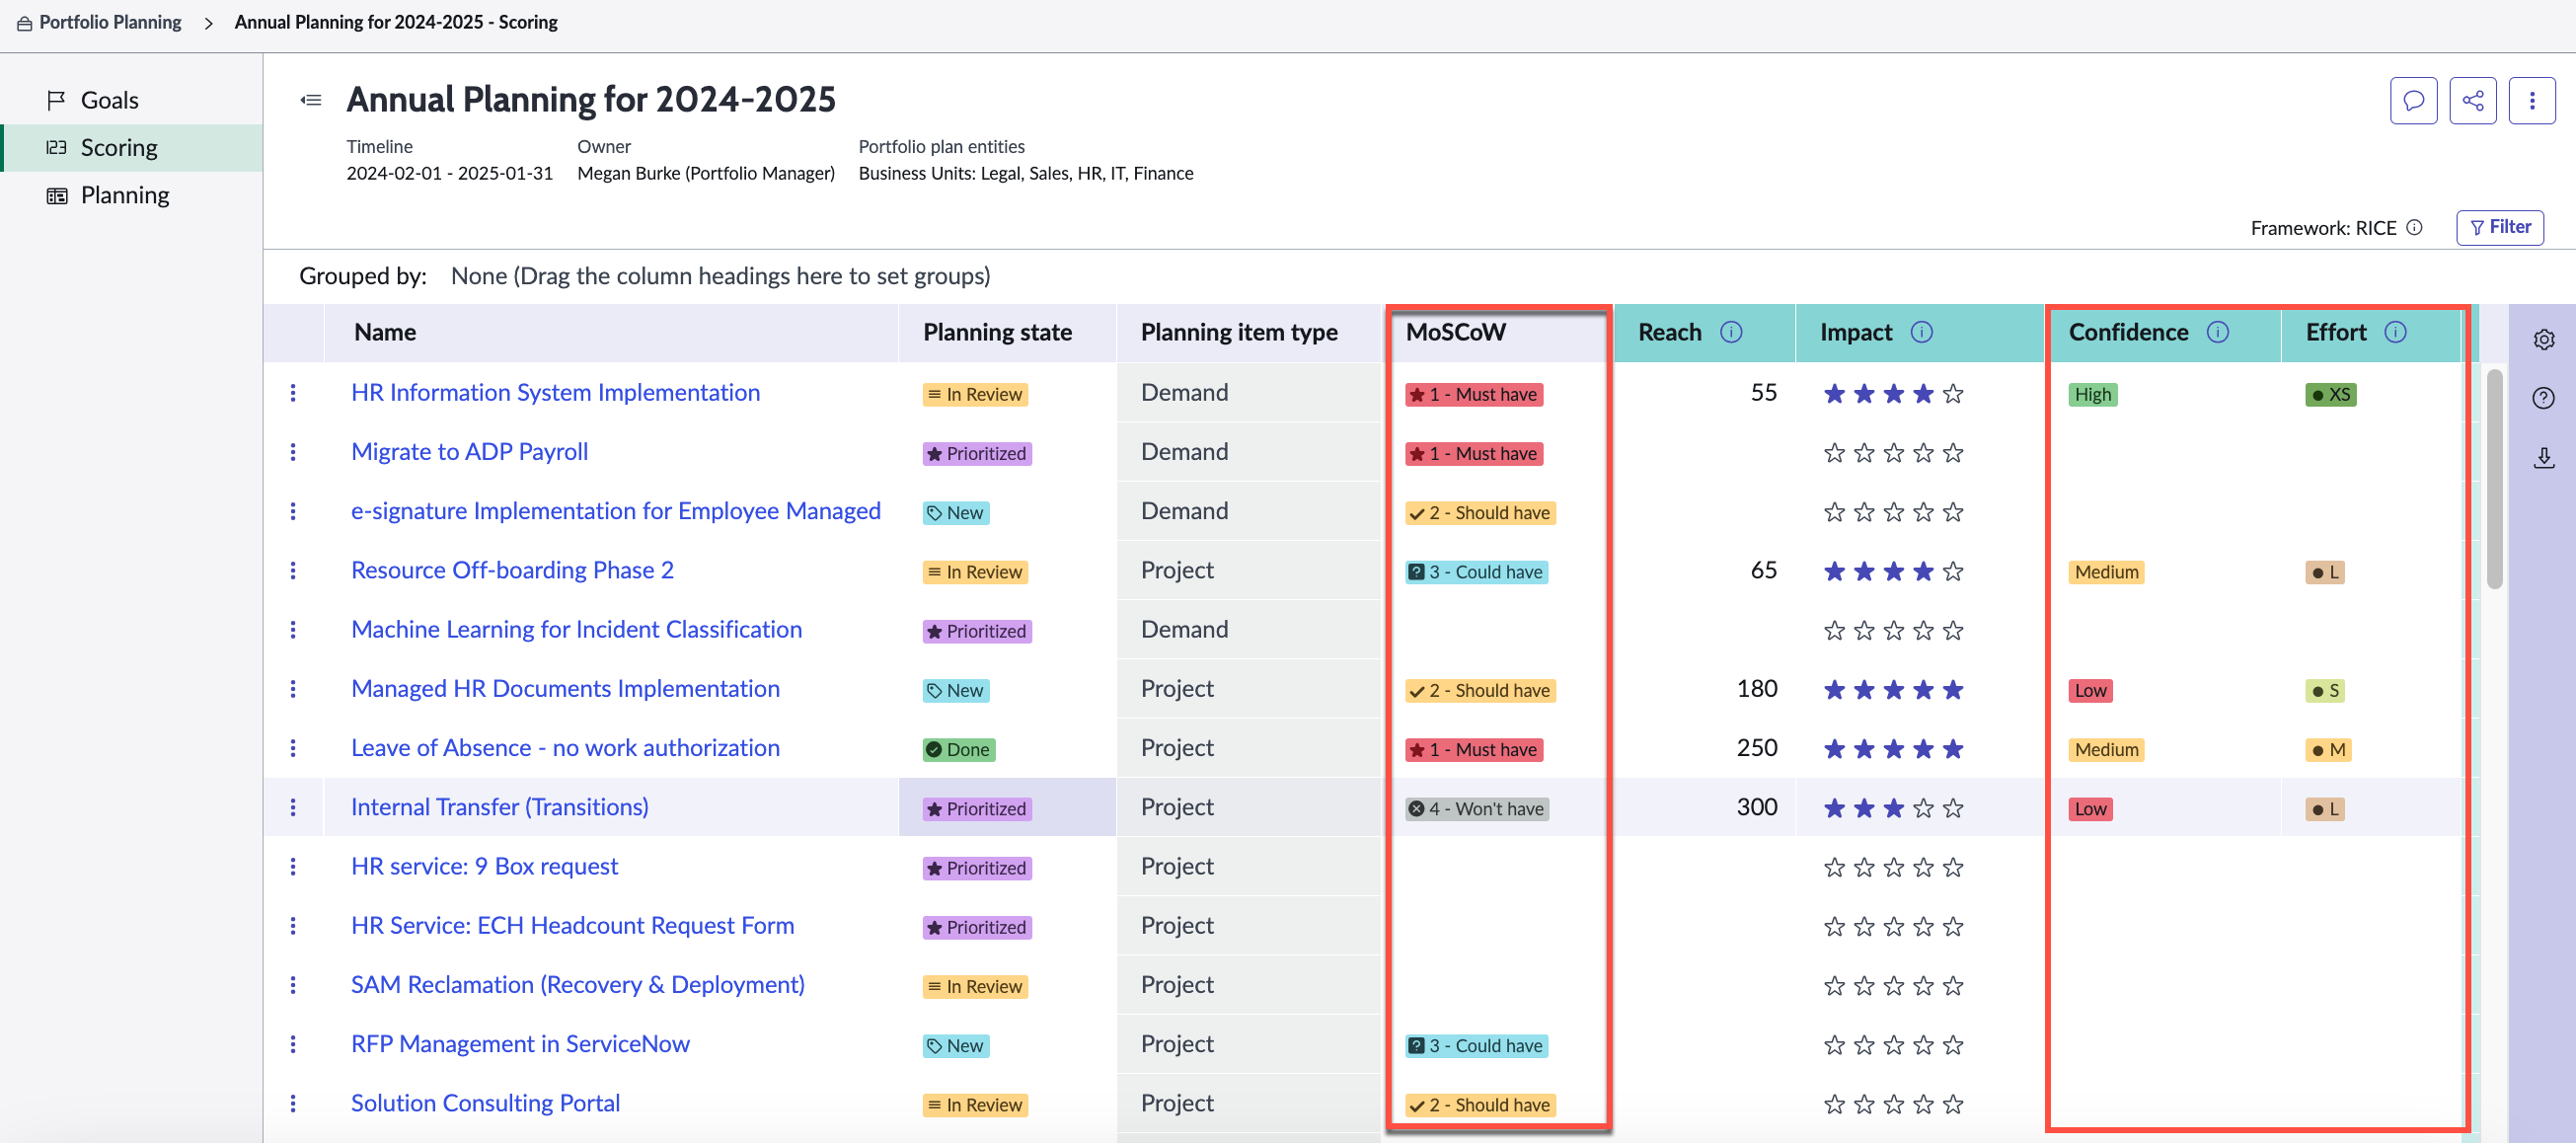The image size is (2576, 1143).
Task: Open row menu for Managed HR Documents Implementation
Action: 293,689
